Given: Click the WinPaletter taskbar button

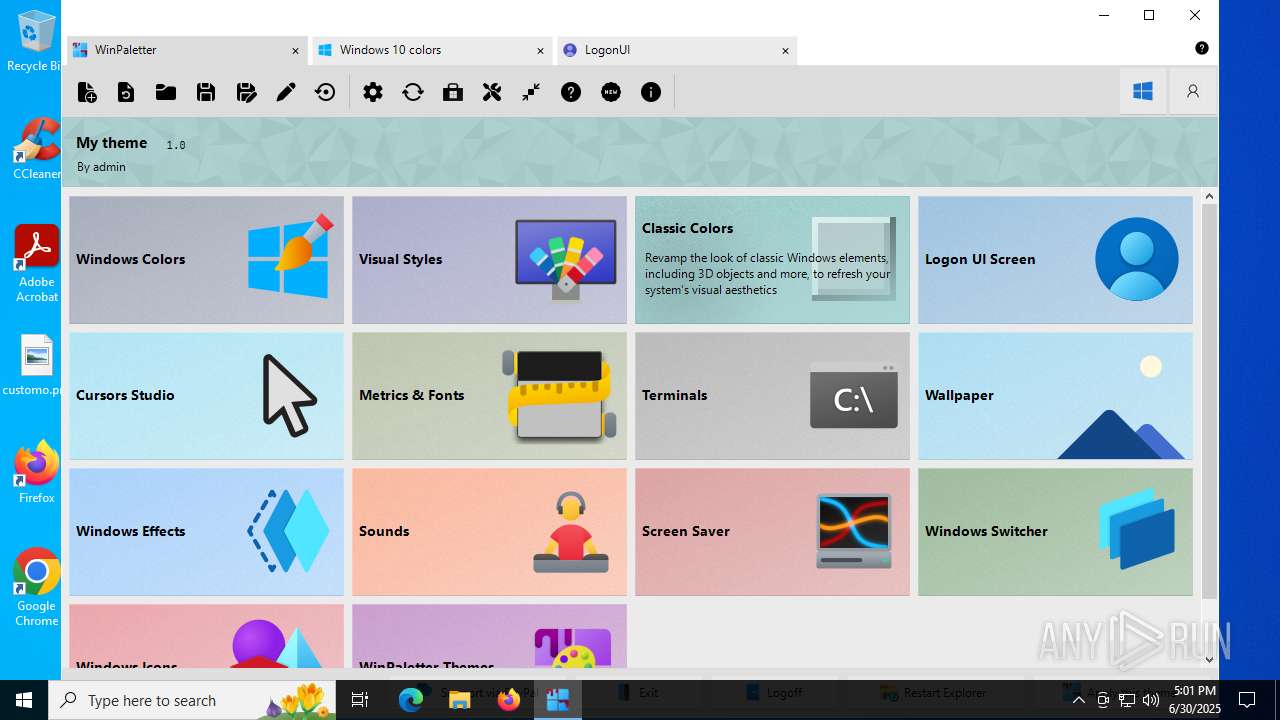Looking at the screenshot, I should (558, 700).
